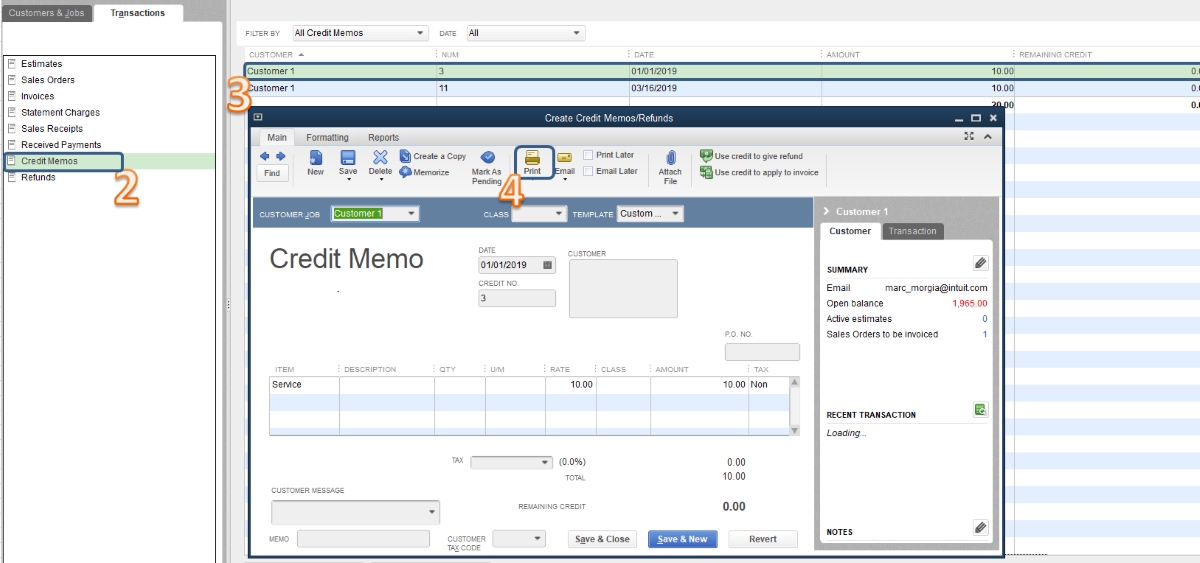This screenshot has width=1200, height=563.
Task: Click the Save icon
Action: click(348, 158)
